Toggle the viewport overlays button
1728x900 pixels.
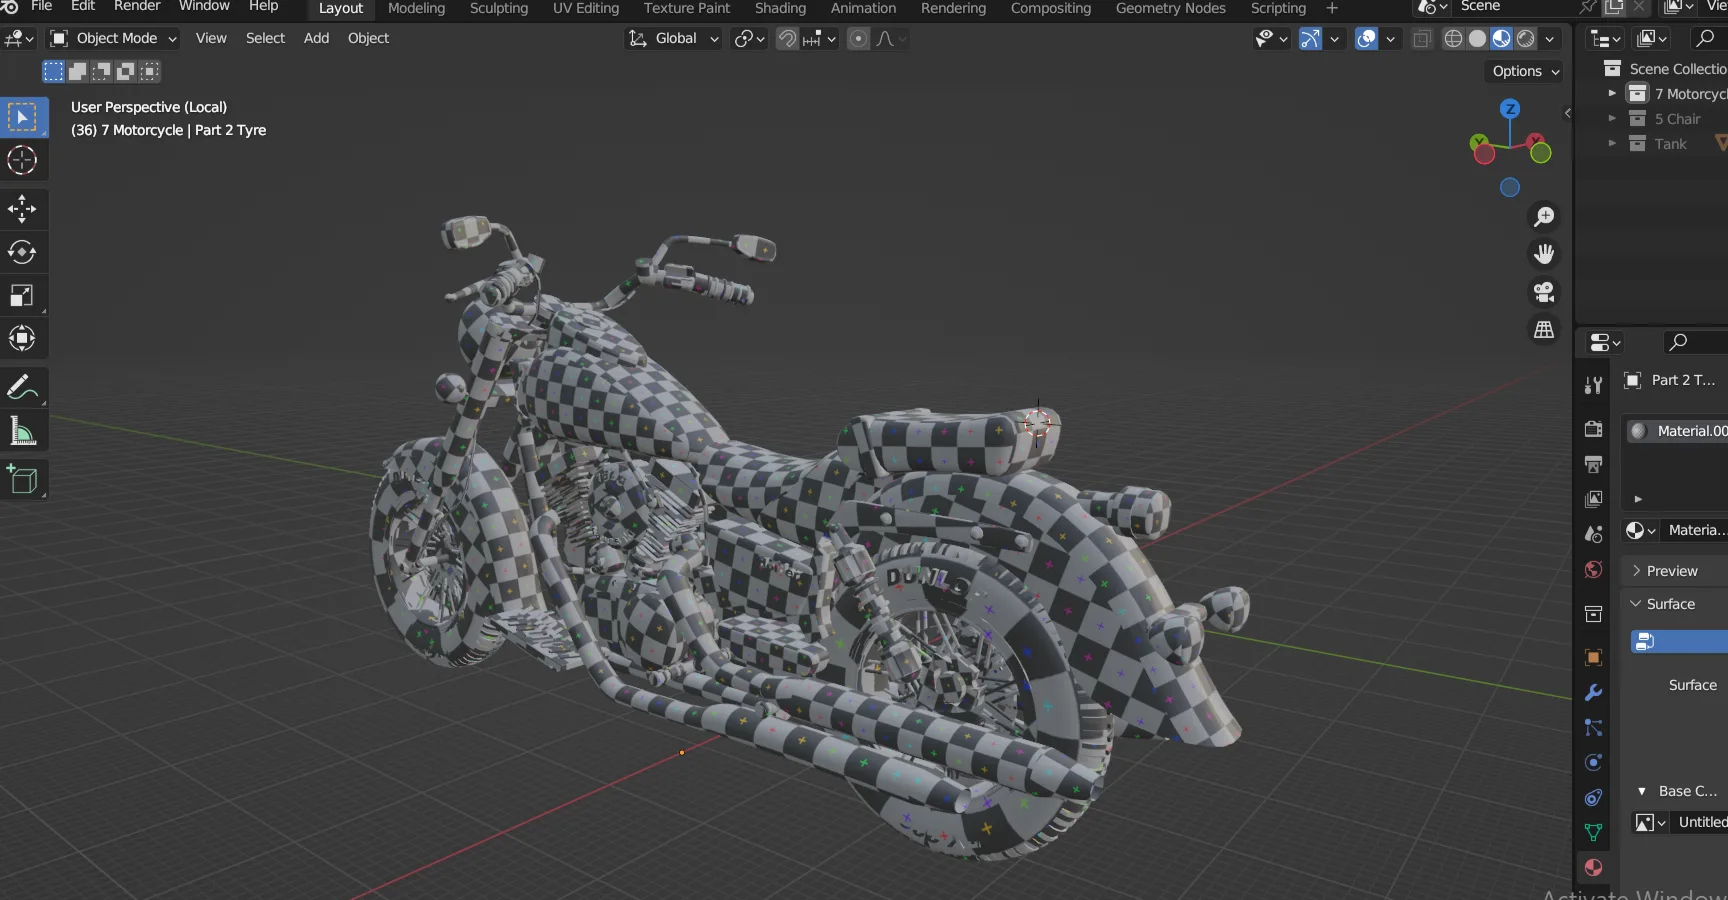[1366, 39]
